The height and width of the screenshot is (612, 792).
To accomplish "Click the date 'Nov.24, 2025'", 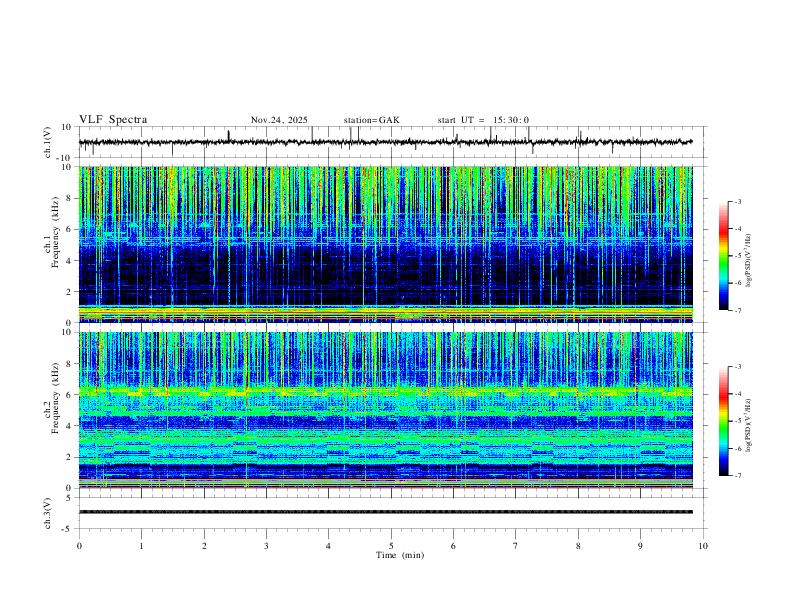I will pos(279,120).
